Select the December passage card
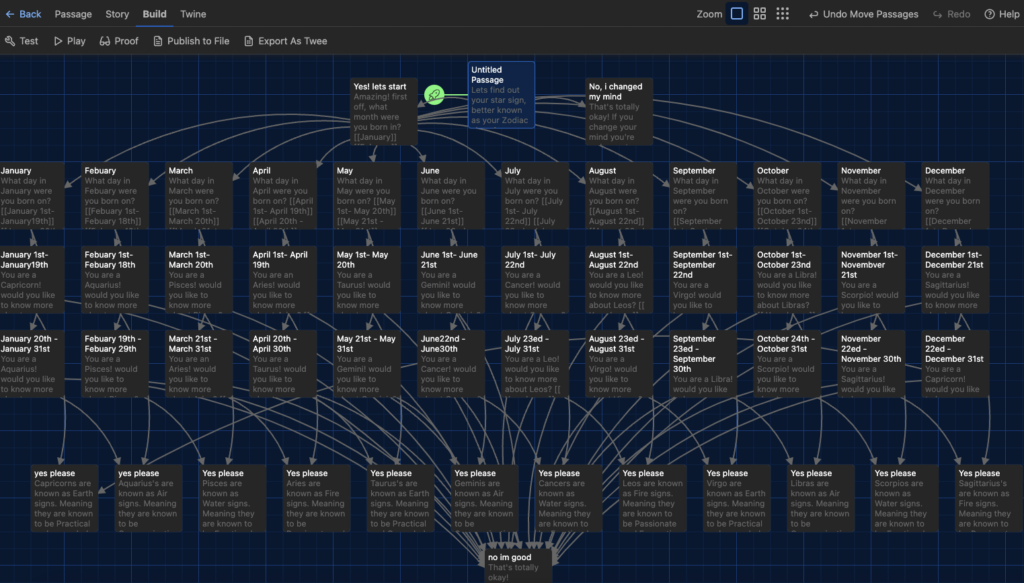The width and height of the screenshot is (1024, 583). (955, 196)
